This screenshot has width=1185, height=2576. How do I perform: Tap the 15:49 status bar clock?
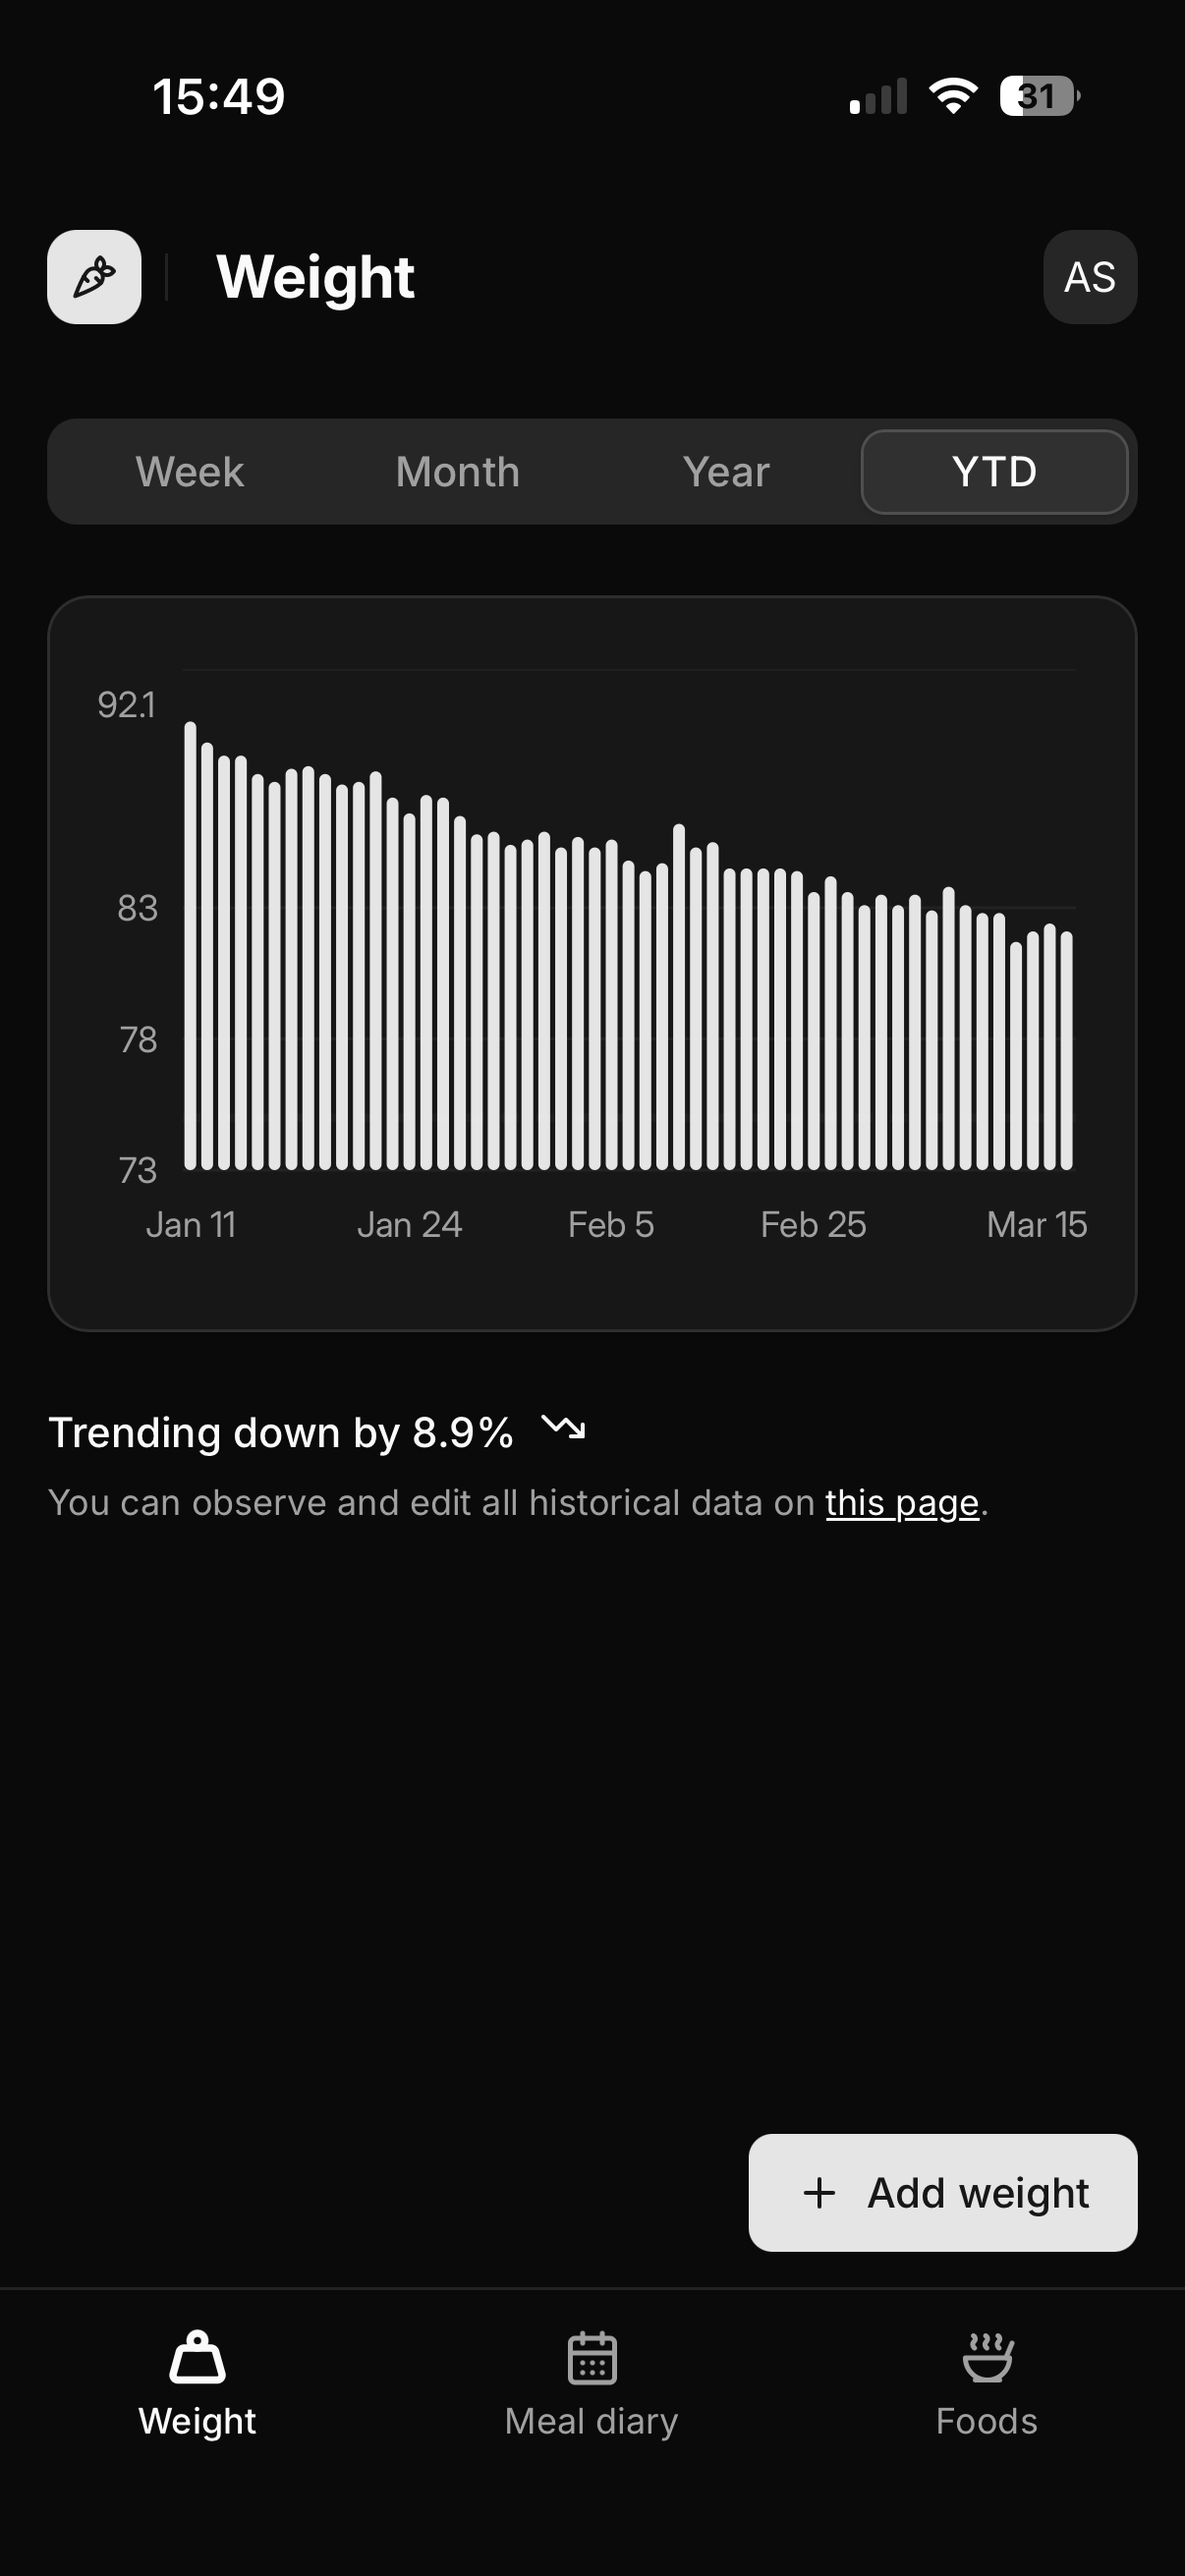(x=219, y=96)
